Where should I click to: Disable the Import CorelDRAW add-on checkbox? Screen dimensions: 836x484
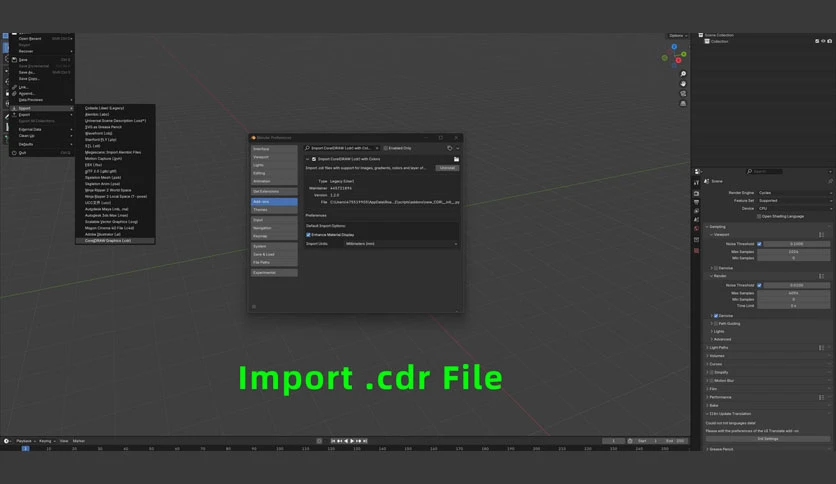point(314,159)
